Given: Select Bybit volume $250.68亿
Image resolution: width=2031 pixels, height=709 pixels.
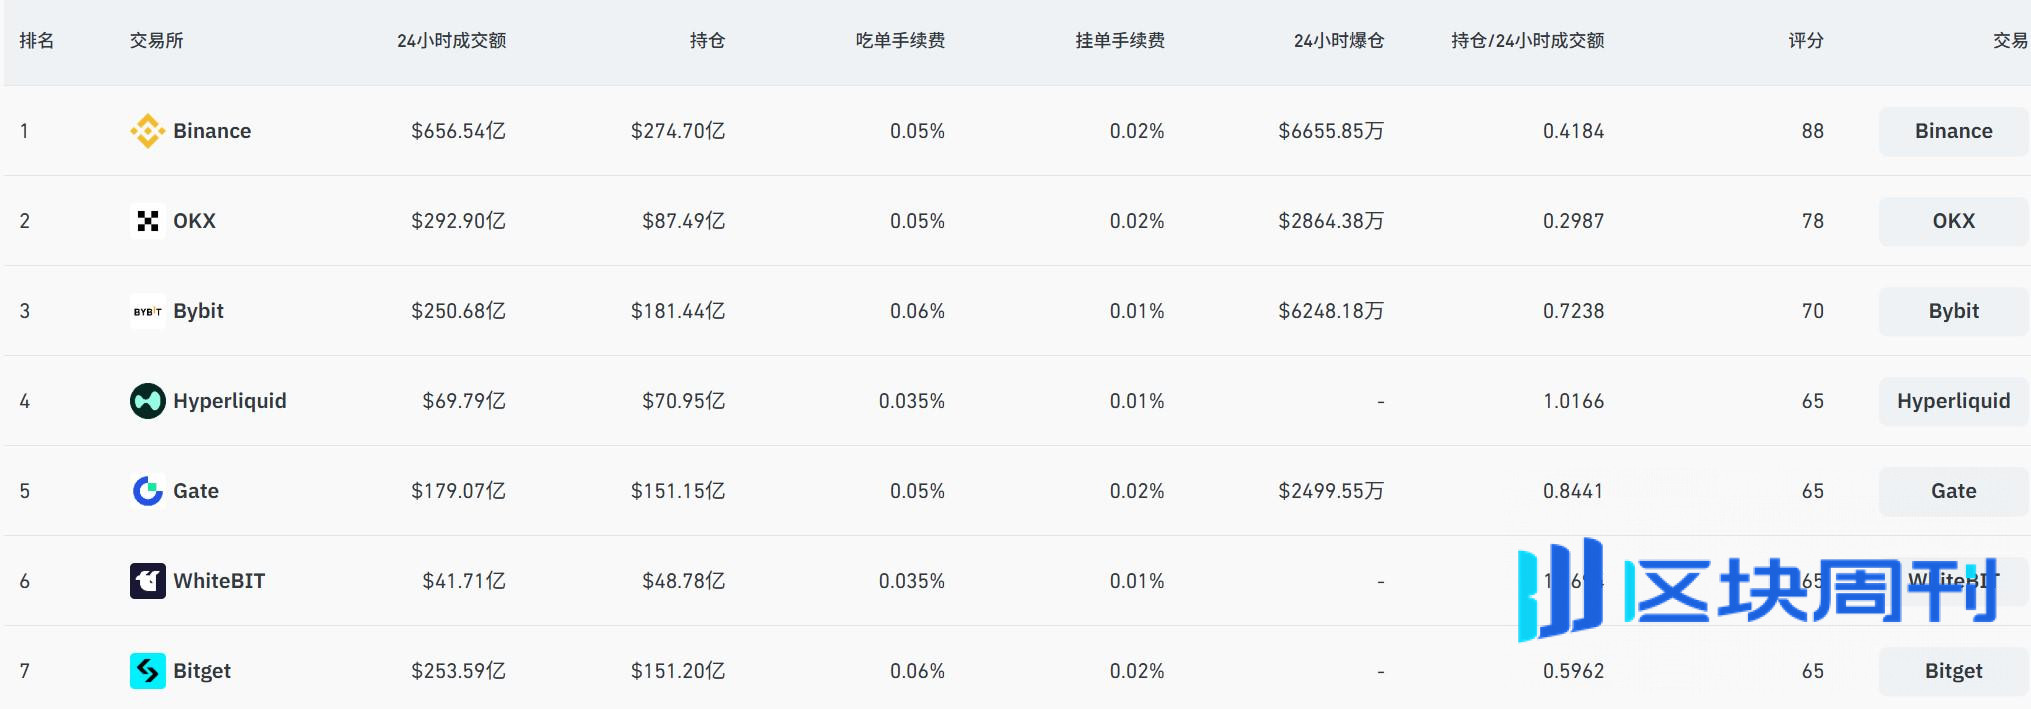Looking at the screenshot, I should (x=458, y=311).
